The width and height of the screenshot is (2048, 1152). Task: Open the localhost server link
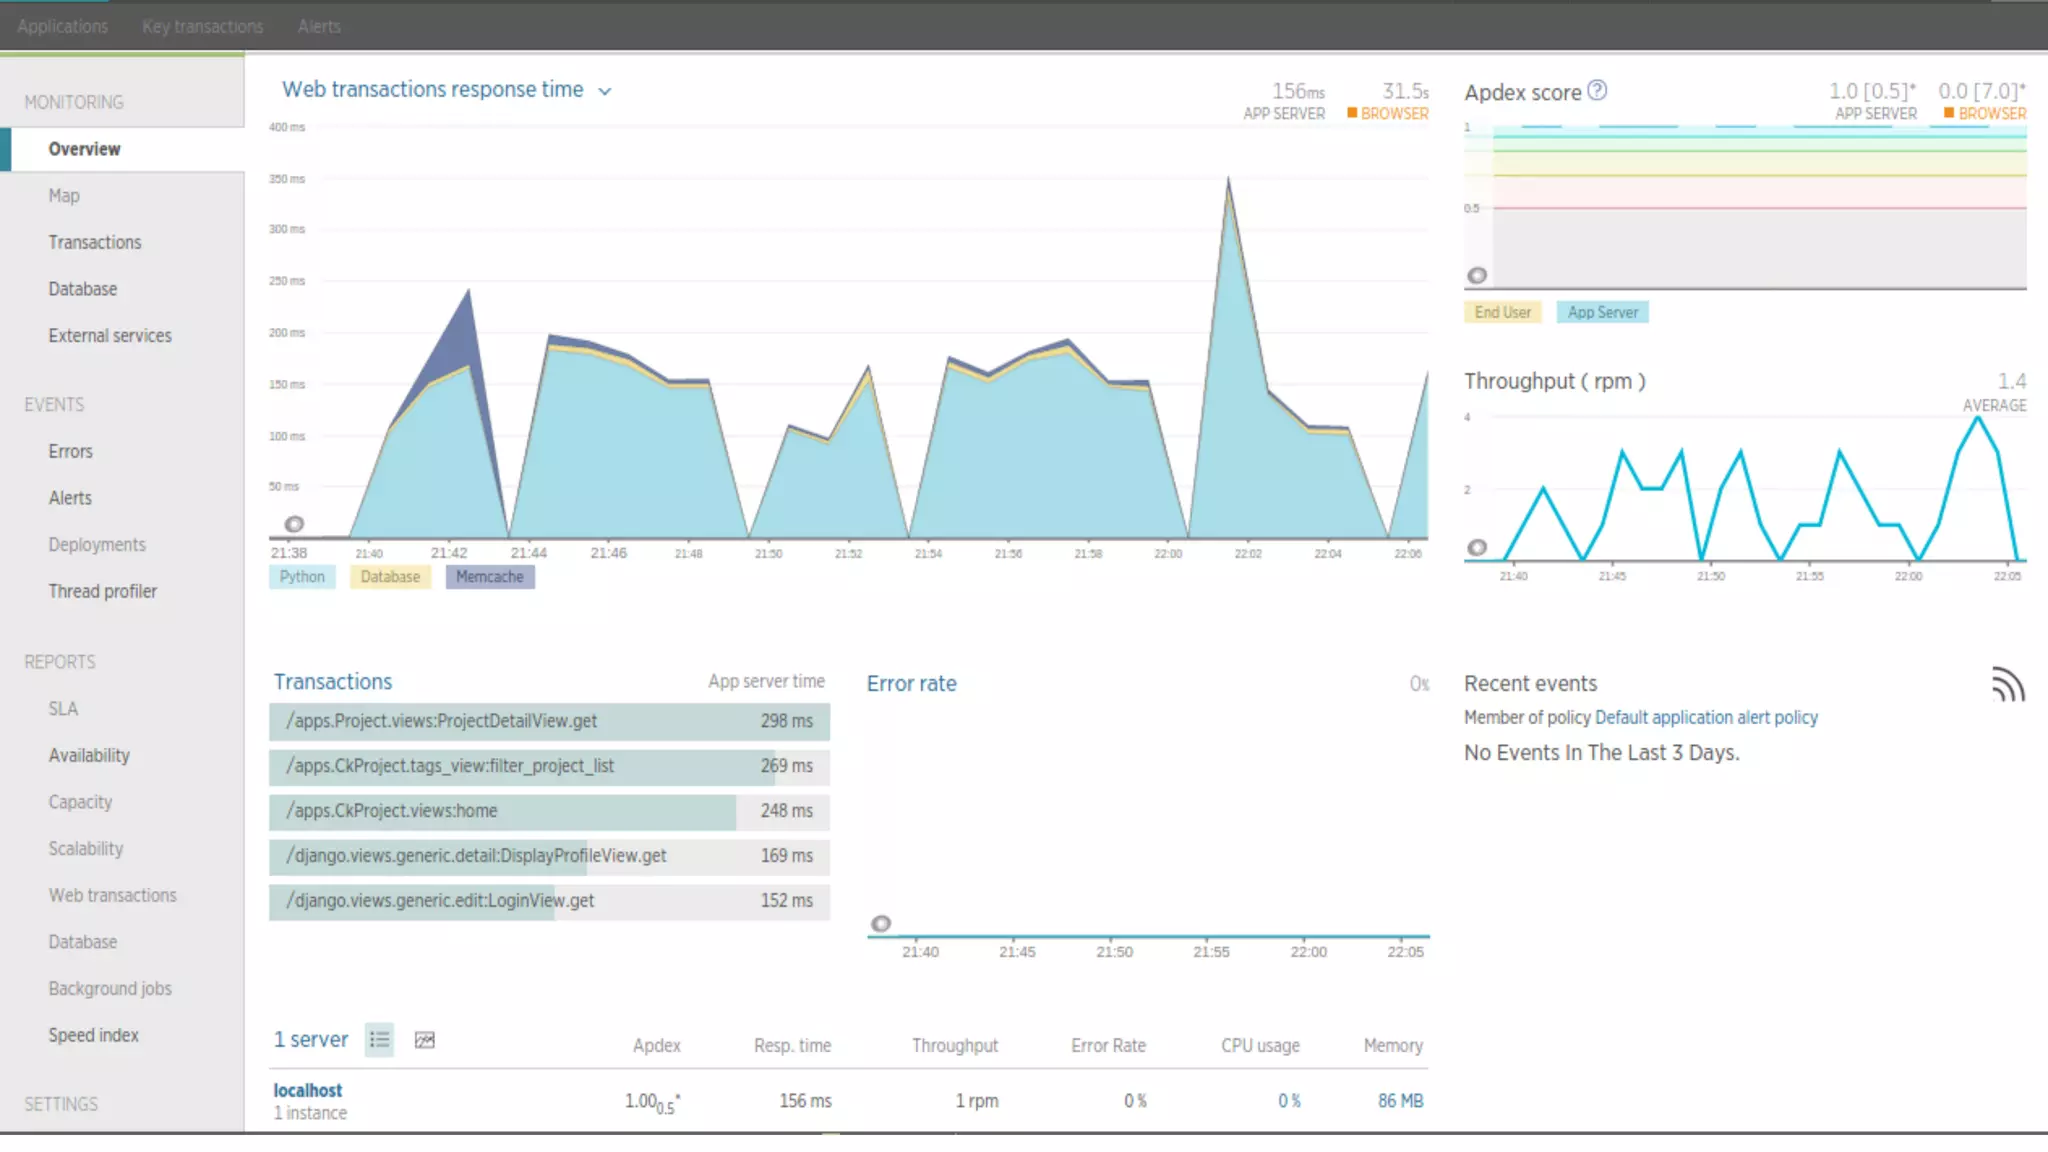click(308, 1090)
